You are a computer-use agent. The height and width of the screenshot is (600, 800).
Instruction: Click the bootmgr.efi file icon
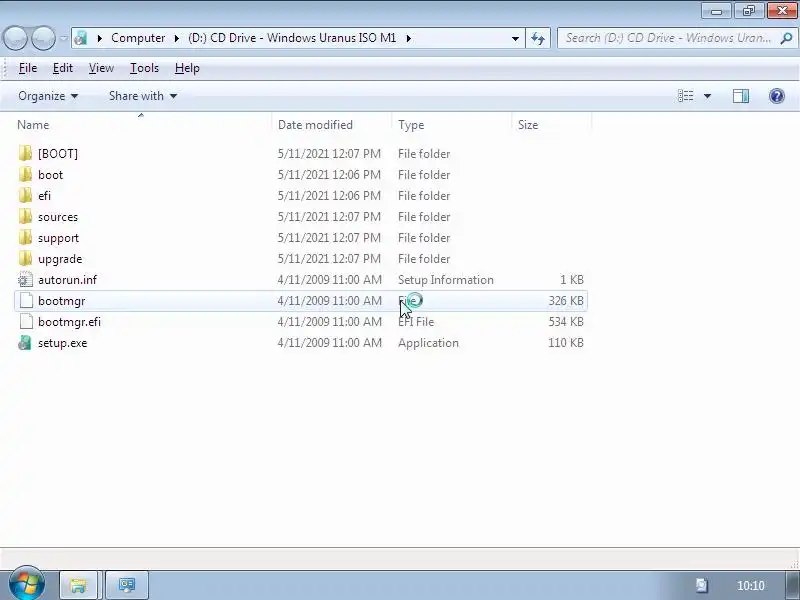point(26,321)
